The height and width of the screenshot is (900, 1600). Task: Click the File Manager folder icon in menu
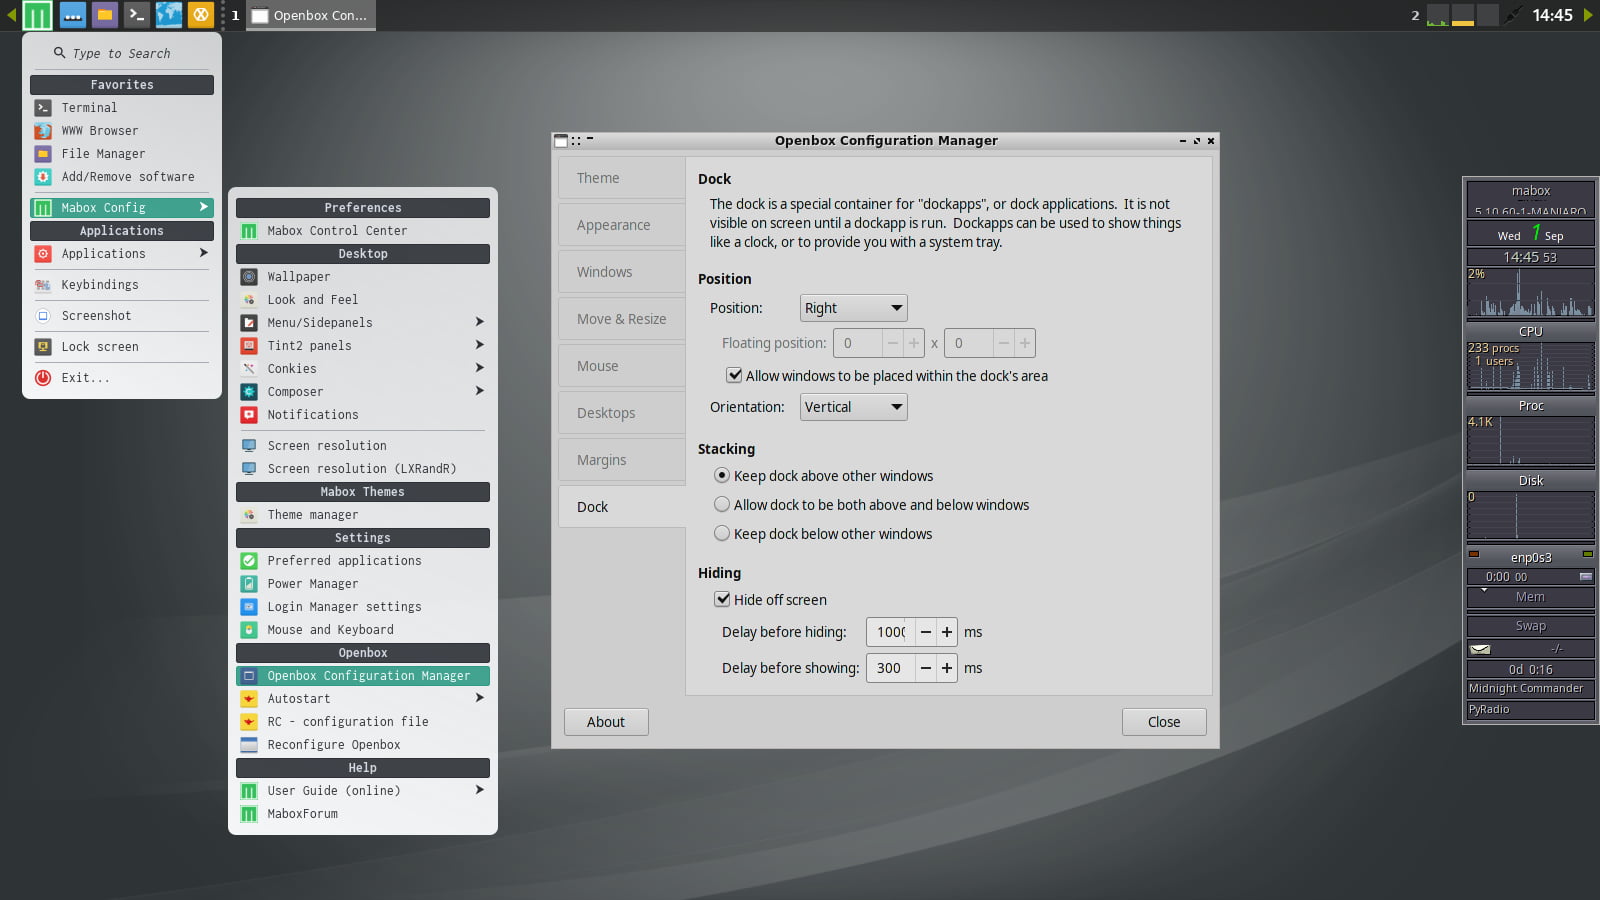tap(43, 154)
